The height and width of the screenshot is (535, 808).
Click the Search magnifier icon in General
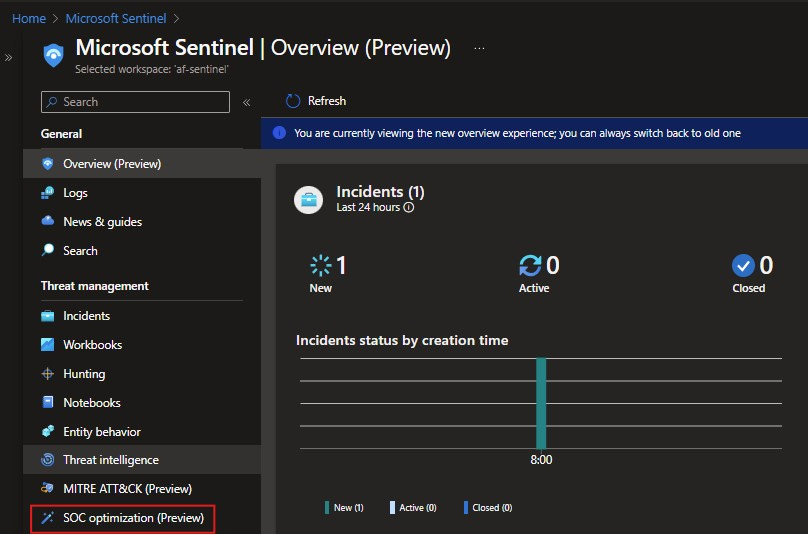click(x=47, y=250)
